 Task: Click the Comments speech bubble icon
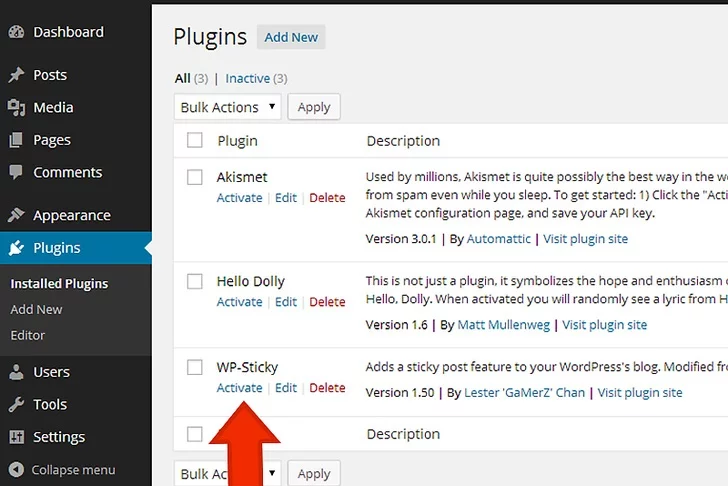point(16,173)
